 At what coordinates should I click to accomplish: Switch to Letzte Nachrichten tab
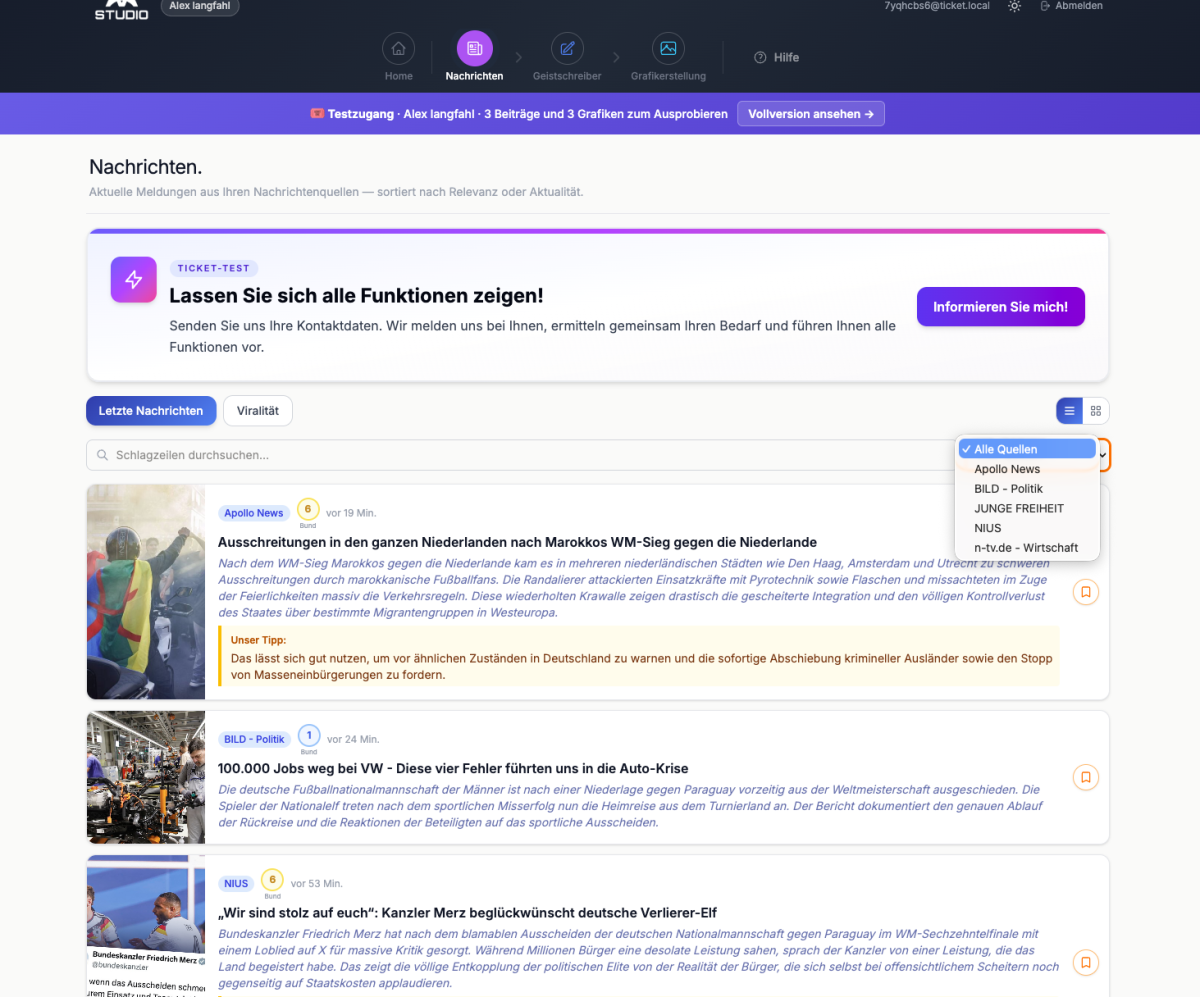[x=151, y=411]
